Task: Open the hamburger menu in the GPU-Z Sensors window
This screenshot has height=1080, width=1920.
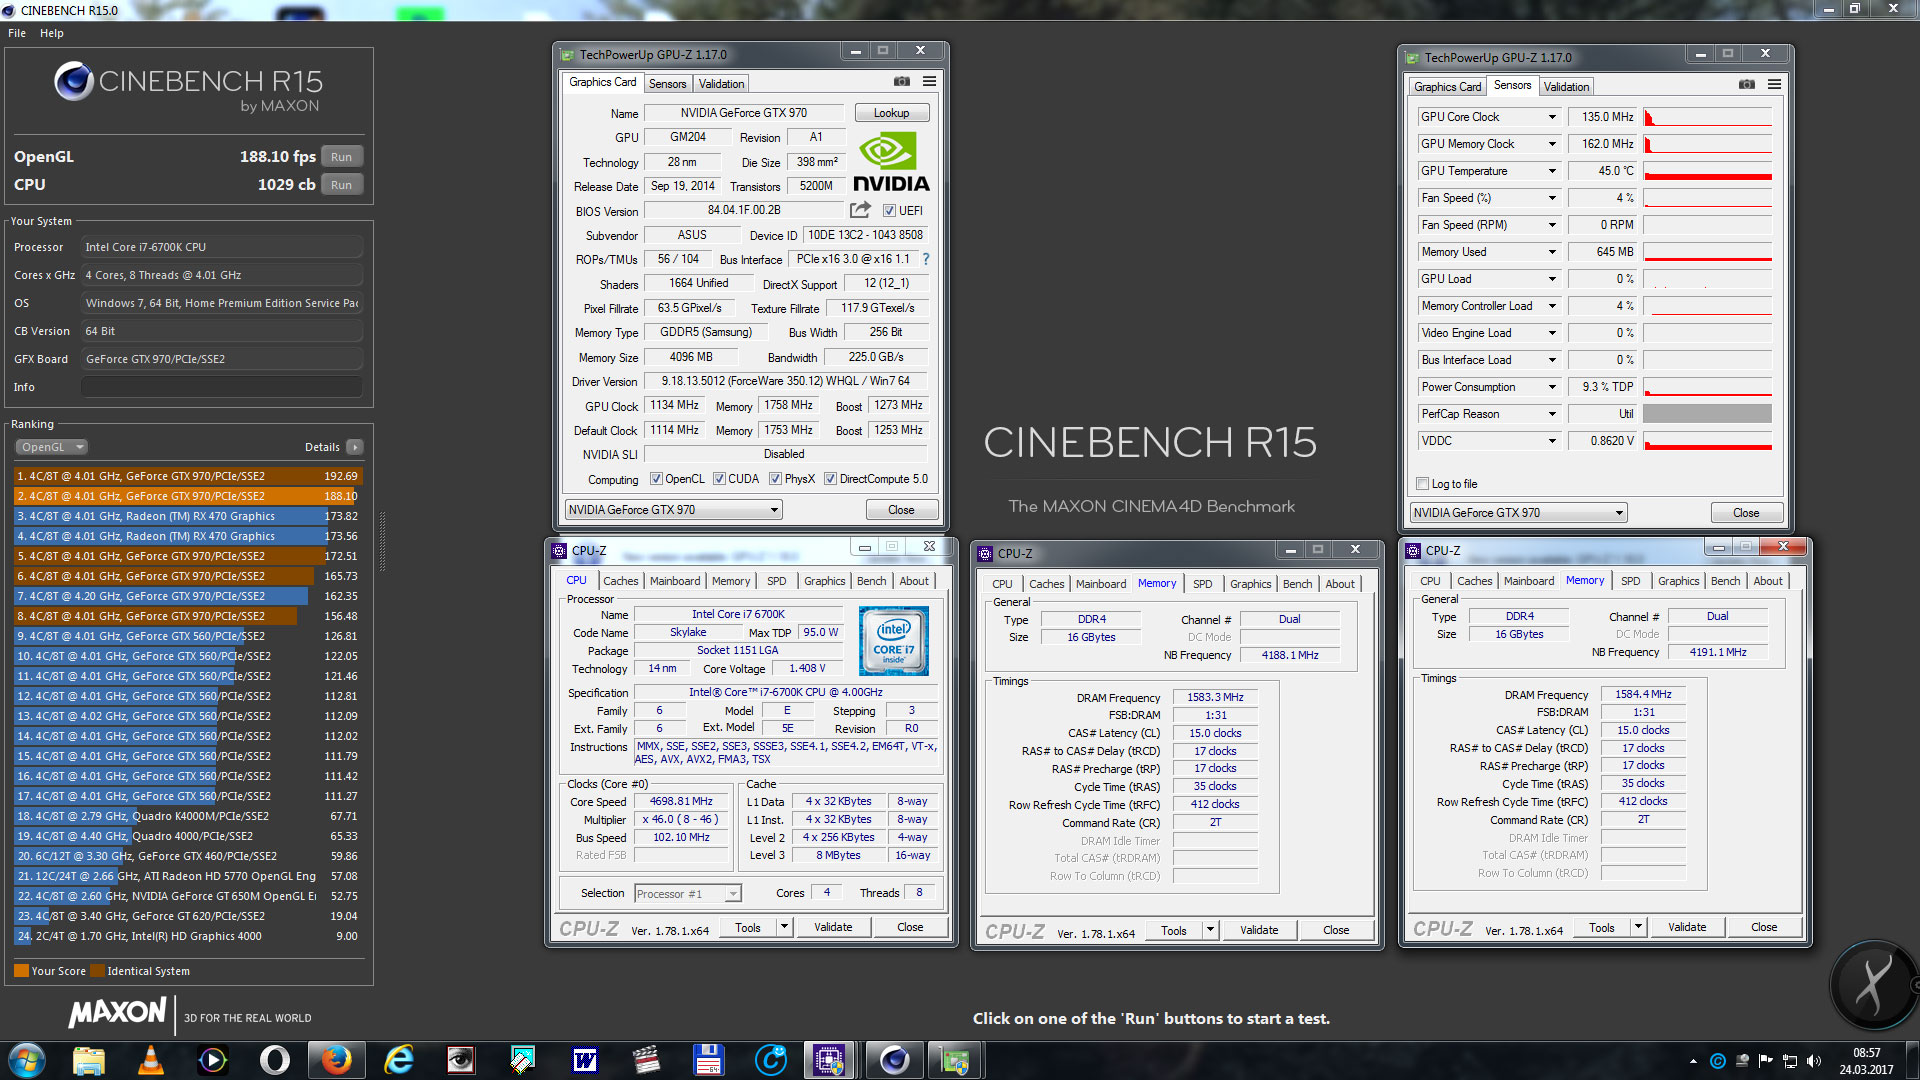Action: click(1774, 85)
